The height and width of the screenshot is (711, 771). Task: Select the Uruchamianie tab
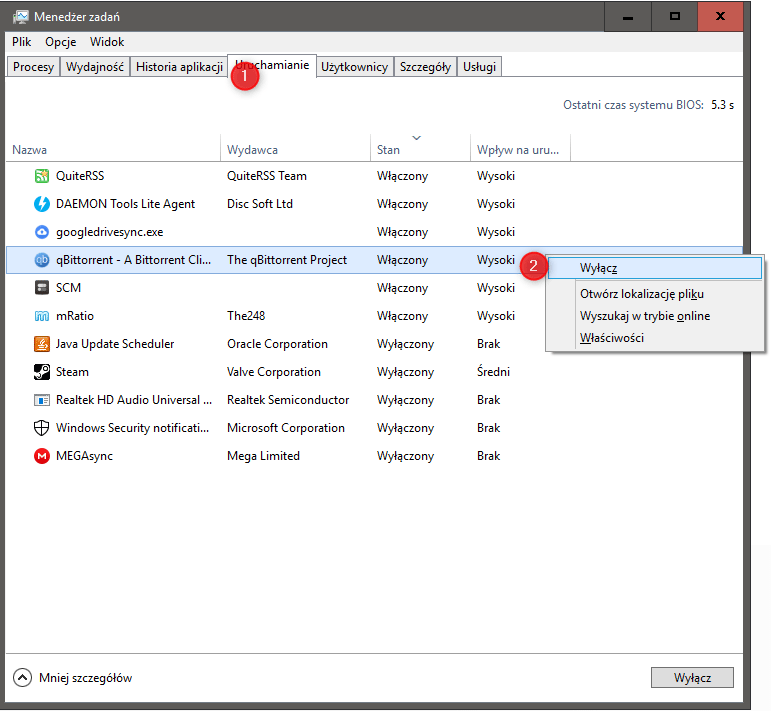[272, 65]
